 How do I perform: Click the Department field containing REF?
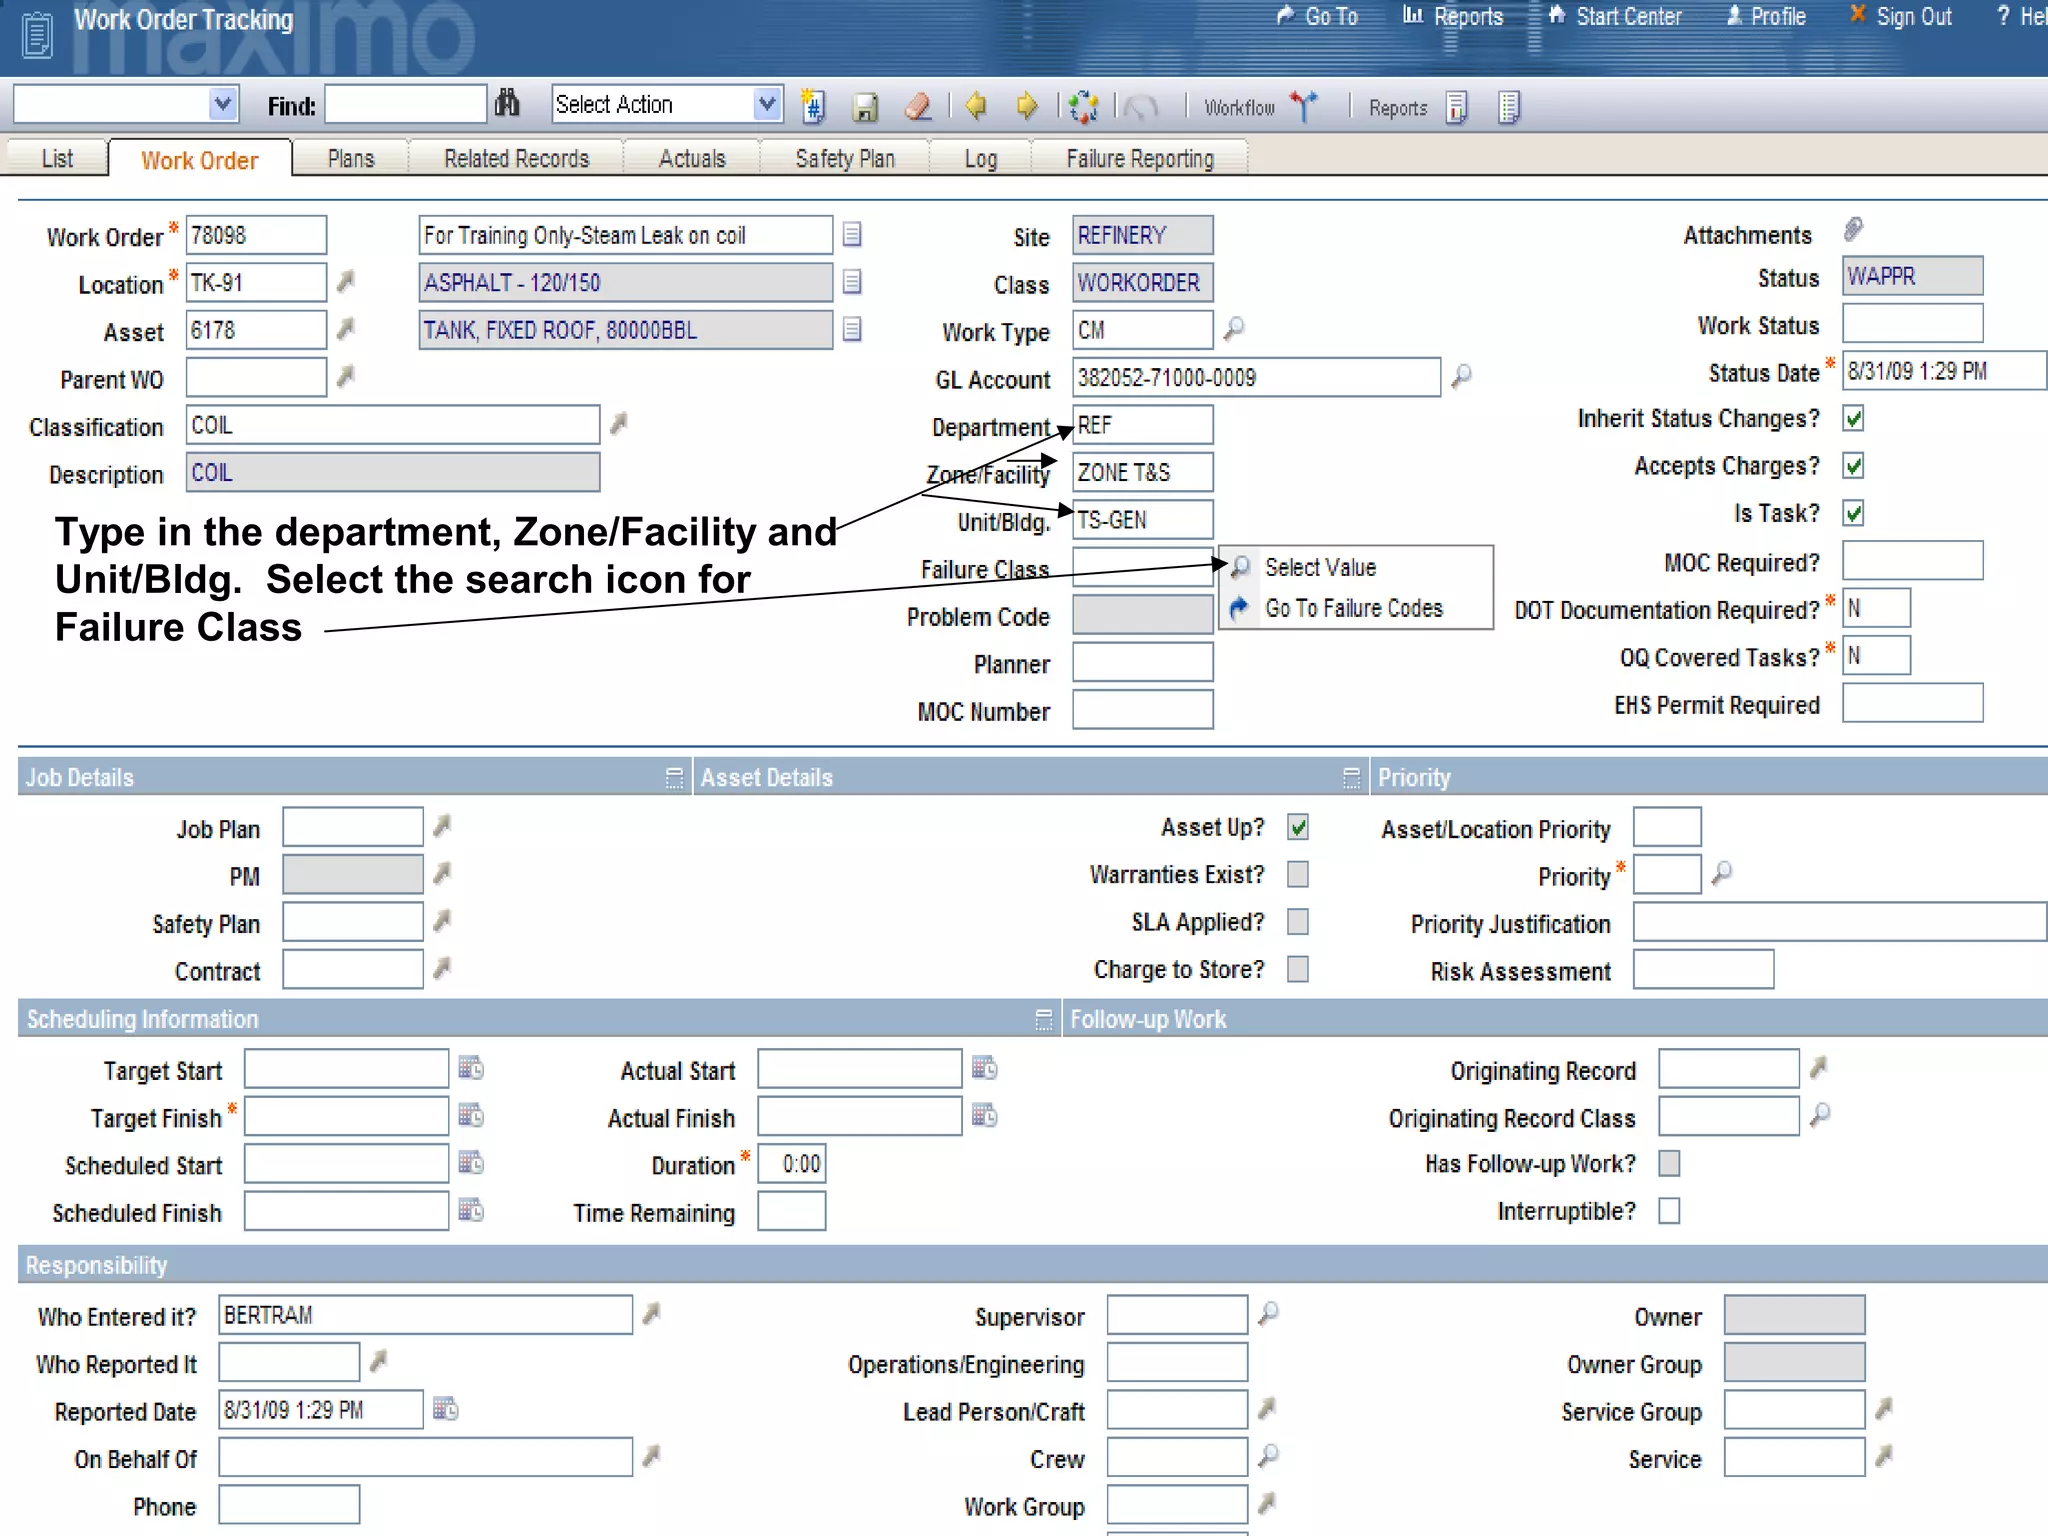click(x=1143, y=424)
